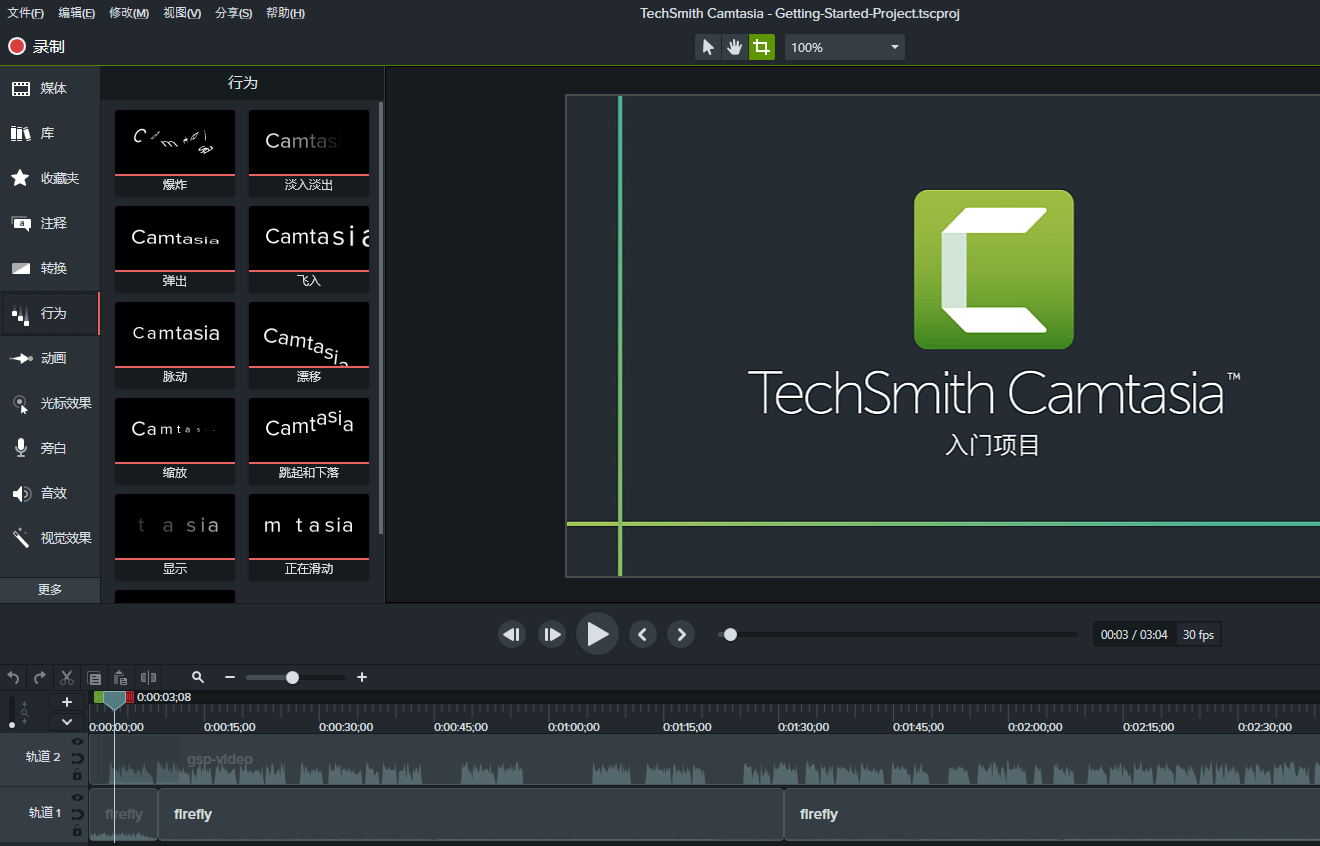Image resolution: width=1320 pixels, height=846 pixels.
Task: Collapse tracks with the chevron below the plus
Action: [x=67, y=722]
